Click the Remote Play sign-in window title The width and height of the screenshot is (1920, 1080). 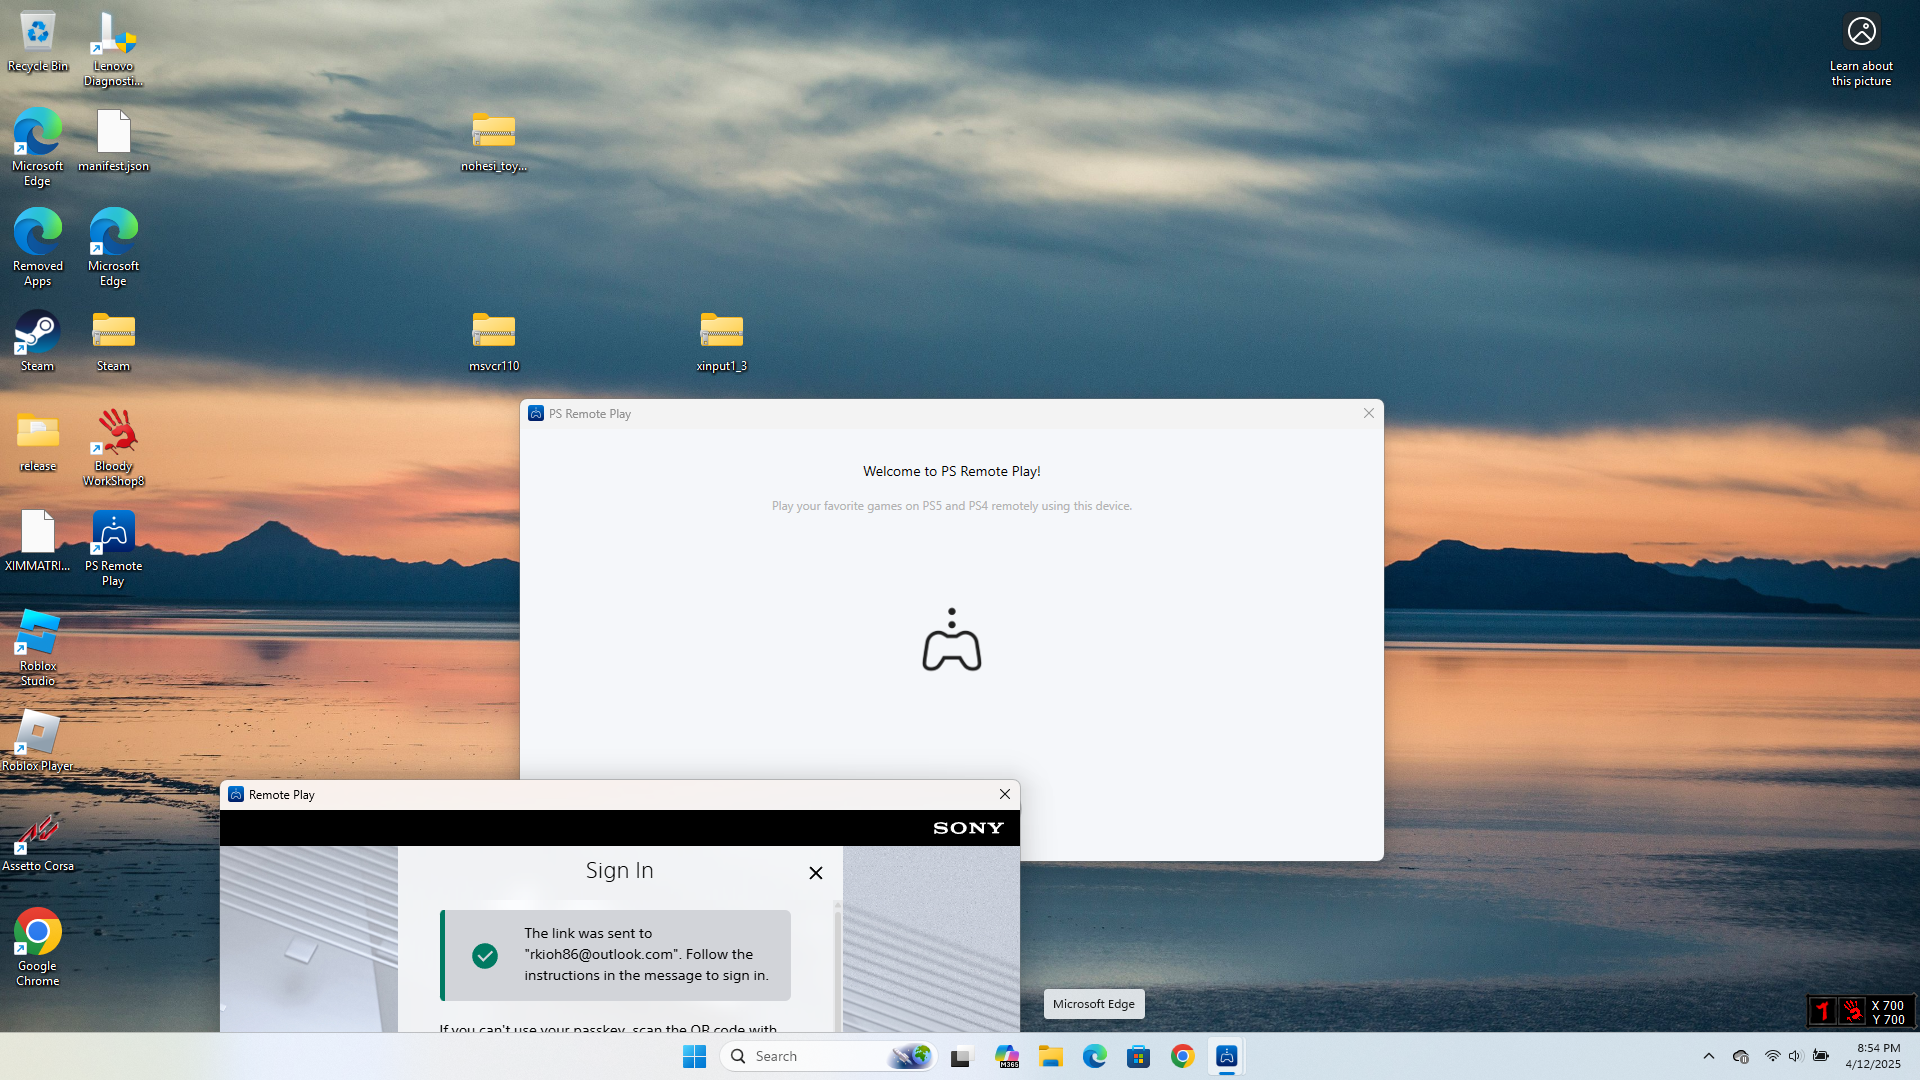coord(282,795)
